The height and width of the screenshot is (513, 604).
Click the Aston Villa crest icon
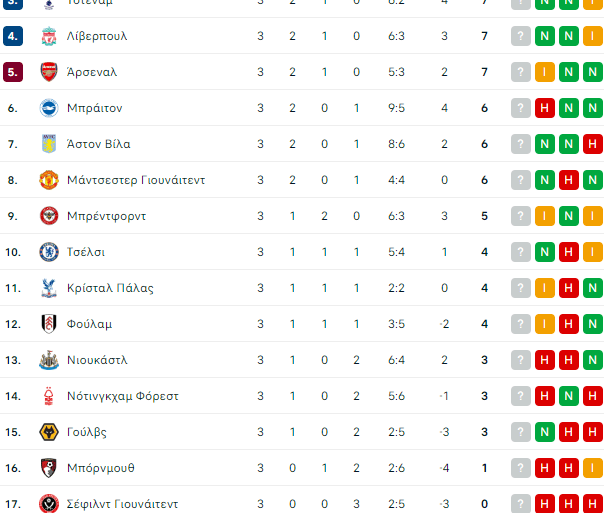tap(49, 144)
